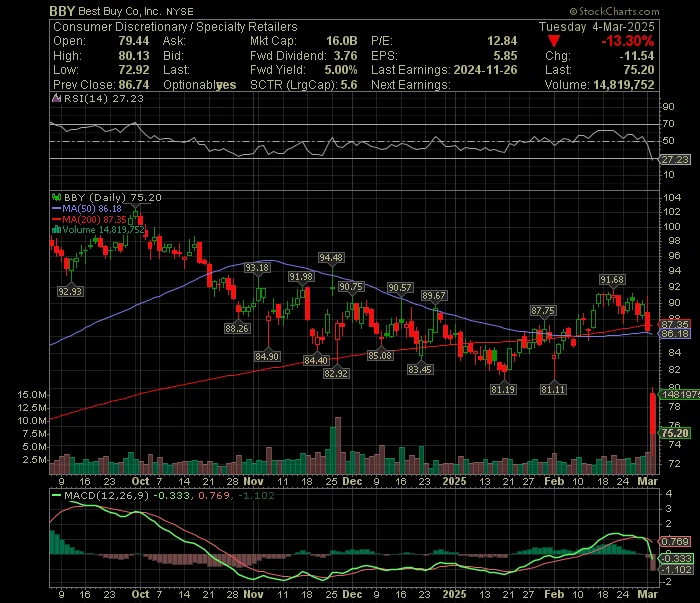Click the green MACD line legend marker
Image resolution: width=700 pixels, height=603 pixels.
(x=56, y=495)
